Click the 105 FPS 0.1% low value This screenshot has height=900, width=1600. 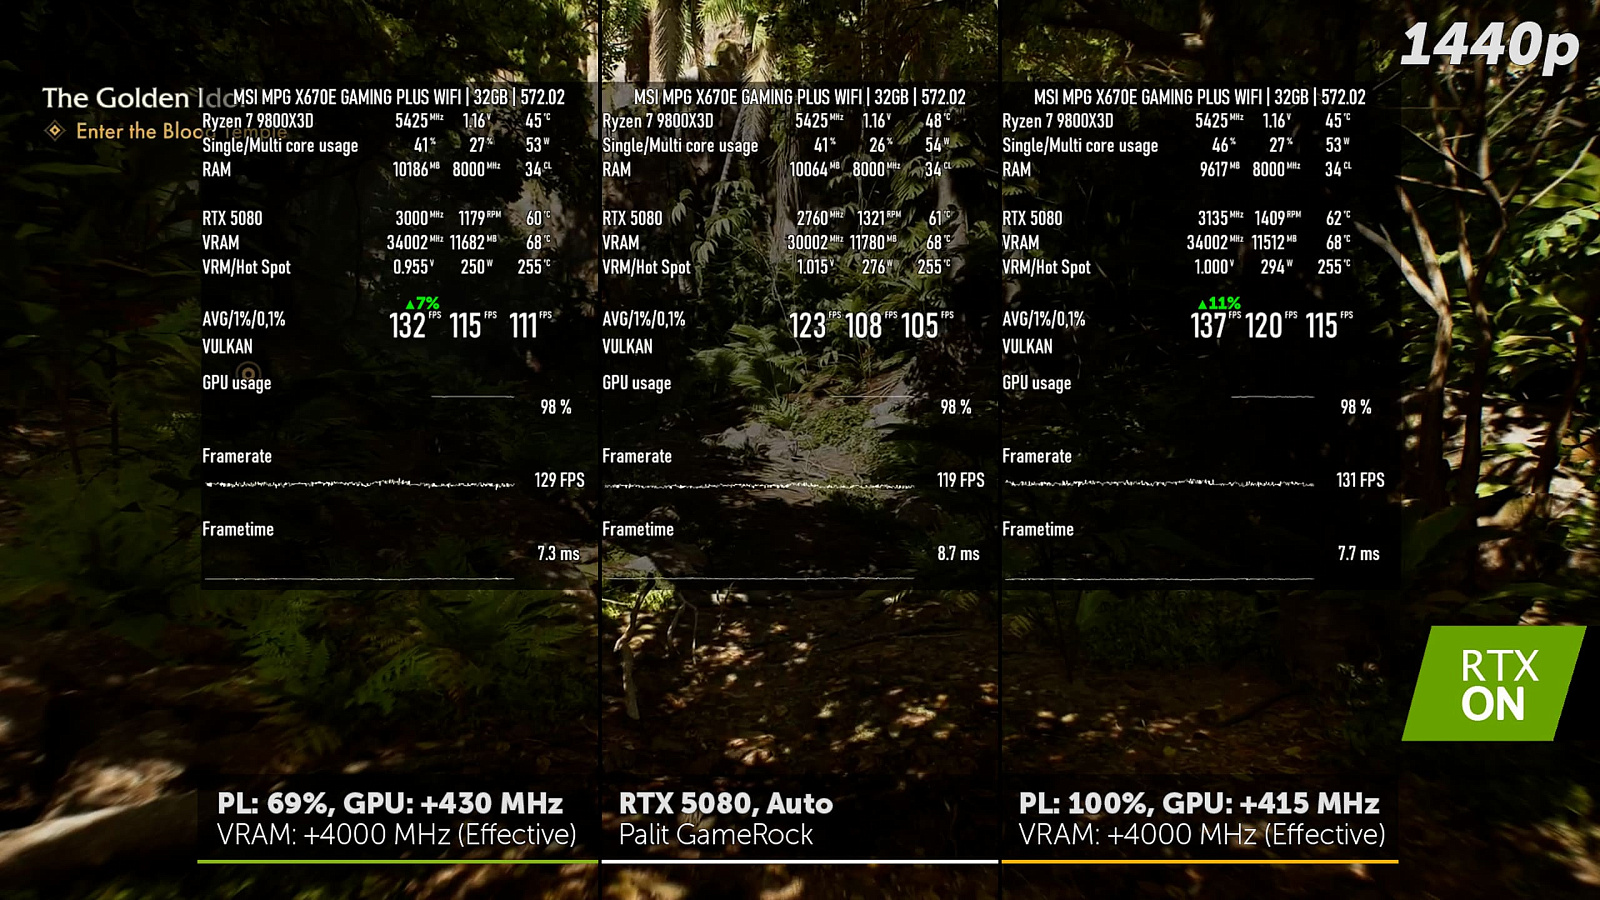point(926,325)
